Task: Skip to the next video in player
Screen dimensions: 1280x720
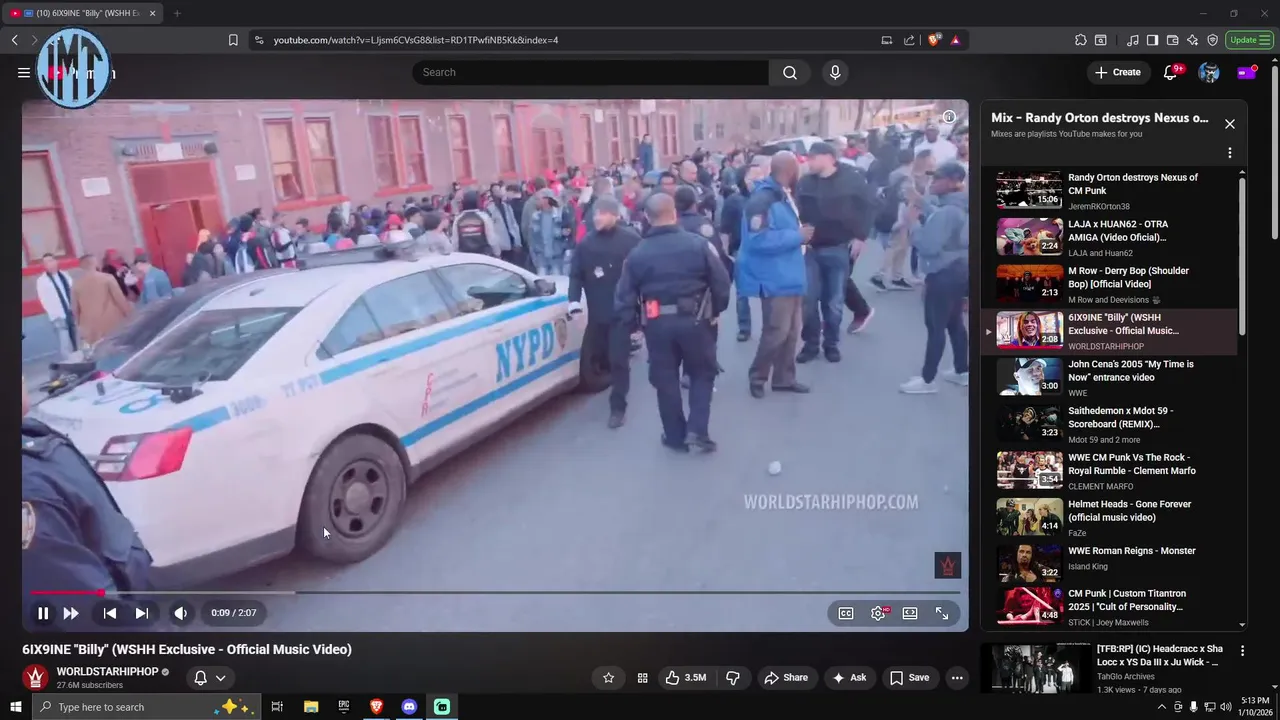Action: [142, 613]
